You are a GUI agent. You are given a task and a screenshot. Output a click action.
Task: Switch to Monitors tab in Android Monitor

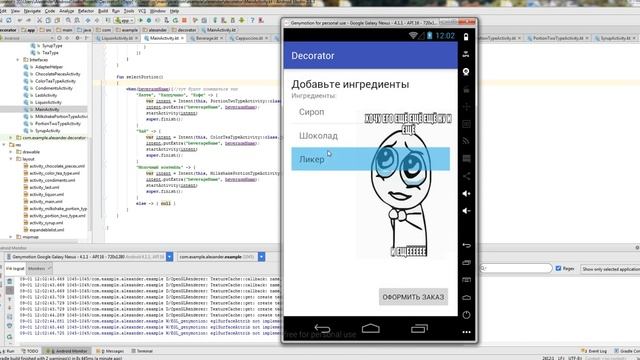coord(39,269)
